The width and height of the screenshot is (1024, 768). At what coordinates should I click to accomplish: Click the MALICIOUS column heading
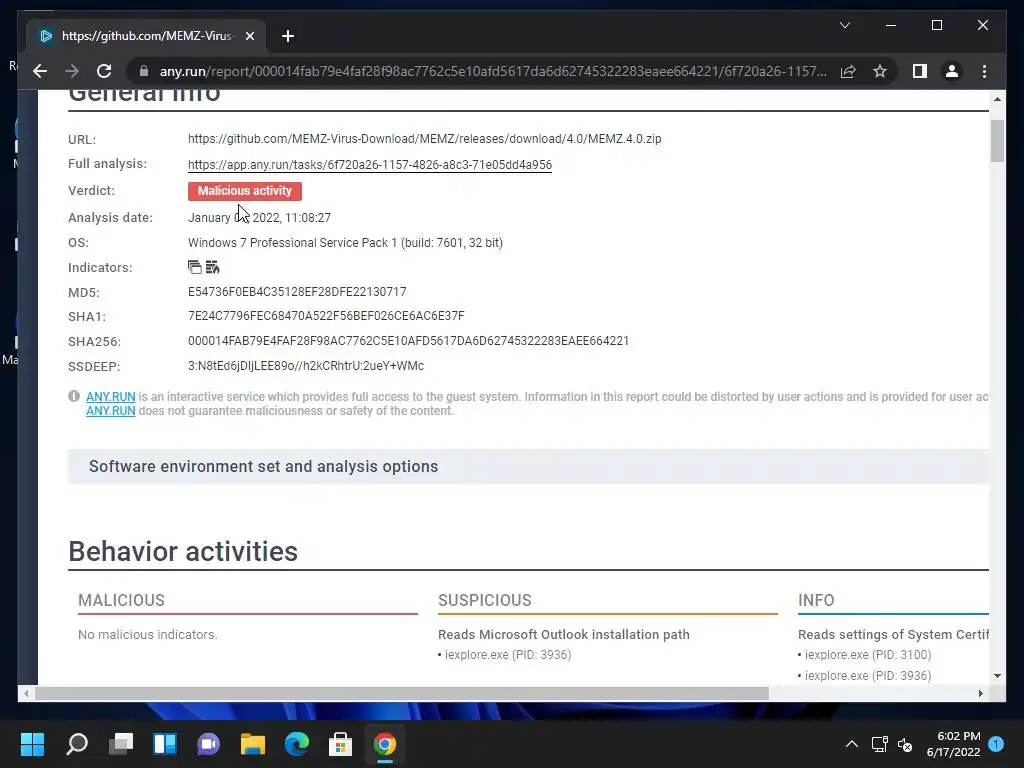121,600
